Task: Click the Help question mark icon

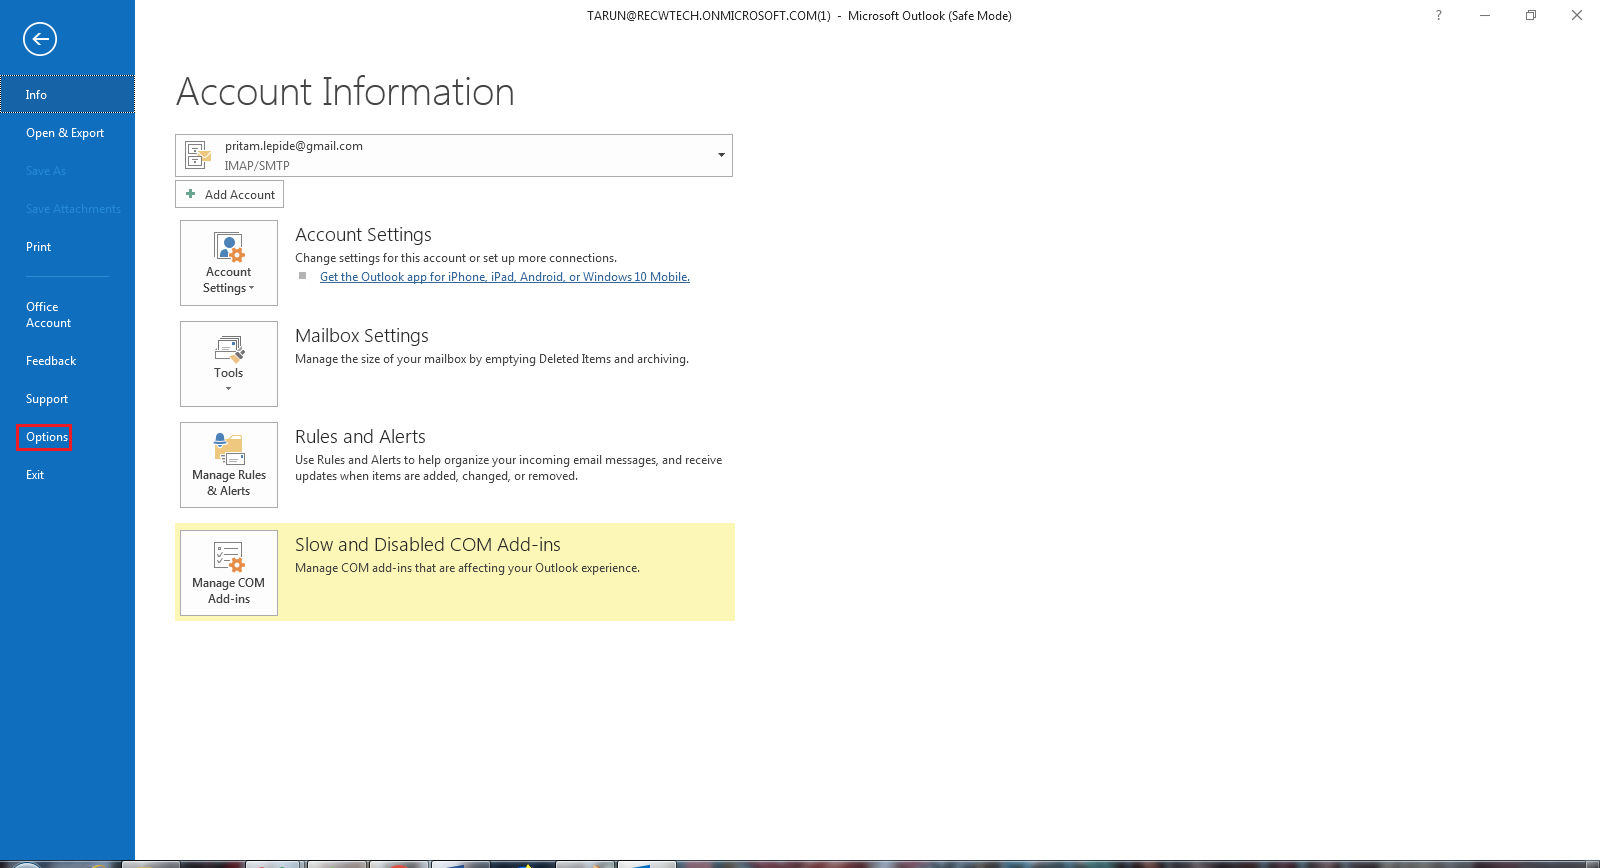Action: click(1439, 15)
